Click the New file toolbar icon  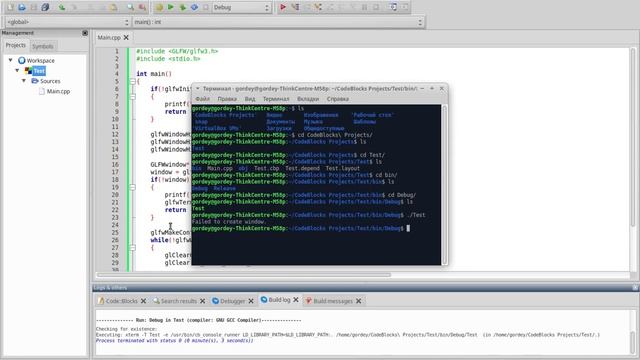(11, 7)
